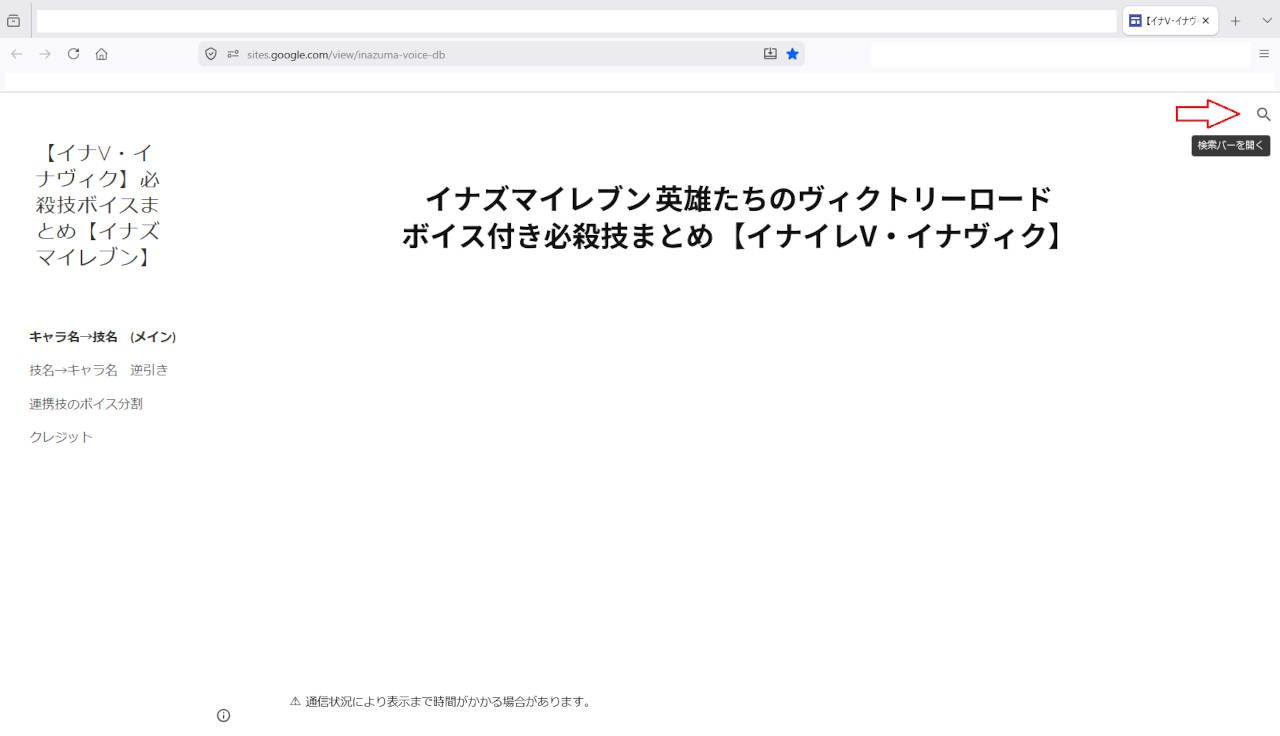This screenshot has height=736, width=1280.
Task: Click the heading イナズマイレブン英雄たちのヴィクトリーロード
Action: coord(738,199)
